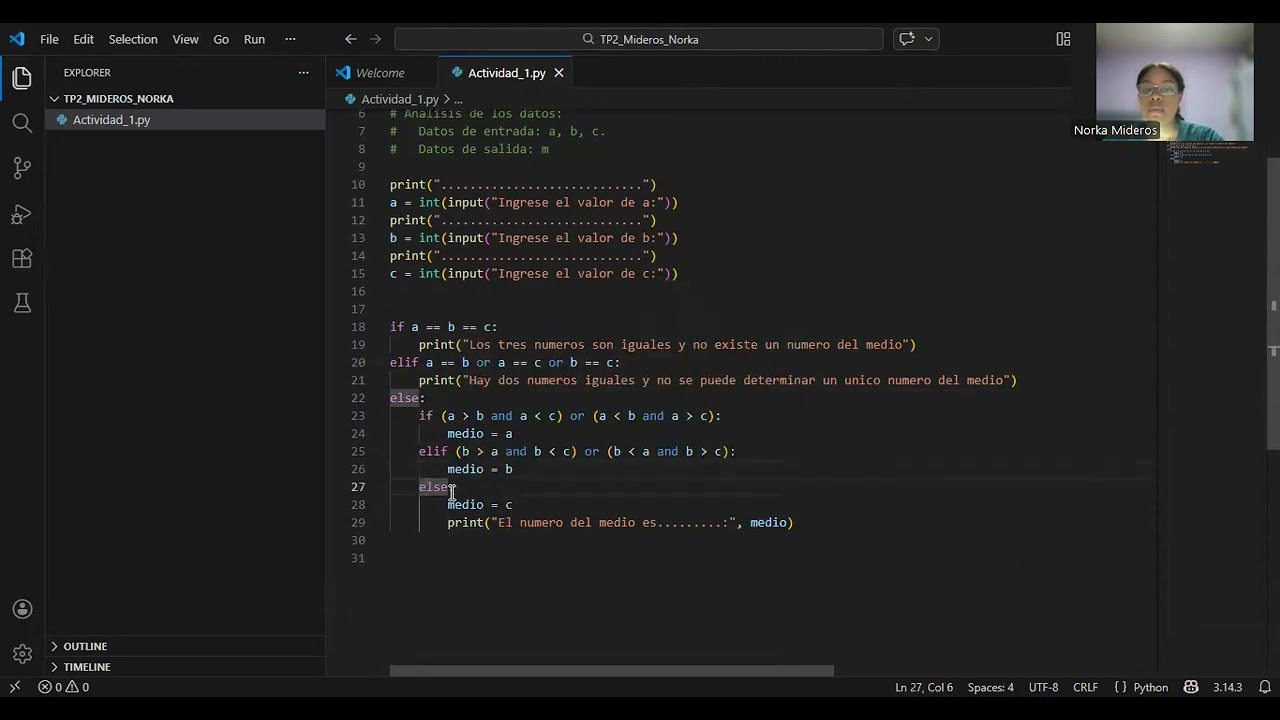Open the Explorer view in activity bar
The width and height of the screenshot is (1280, 720).
tap(22, 78)
